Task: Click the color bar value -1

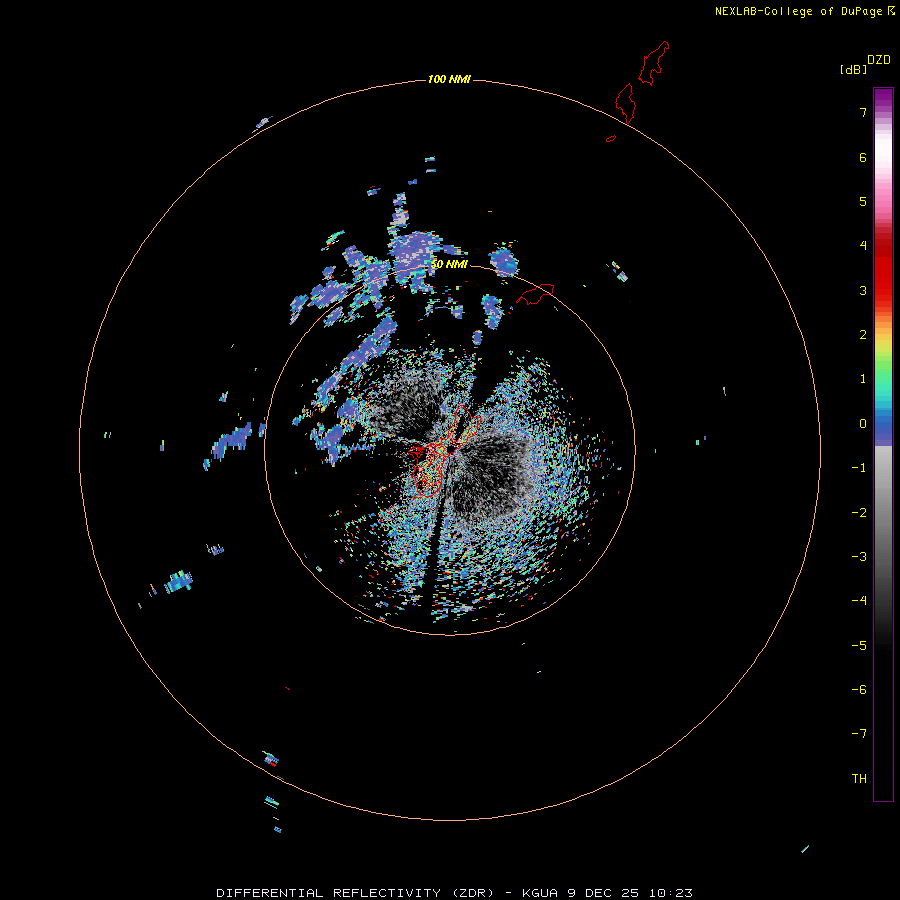Action: click(859, 468)
